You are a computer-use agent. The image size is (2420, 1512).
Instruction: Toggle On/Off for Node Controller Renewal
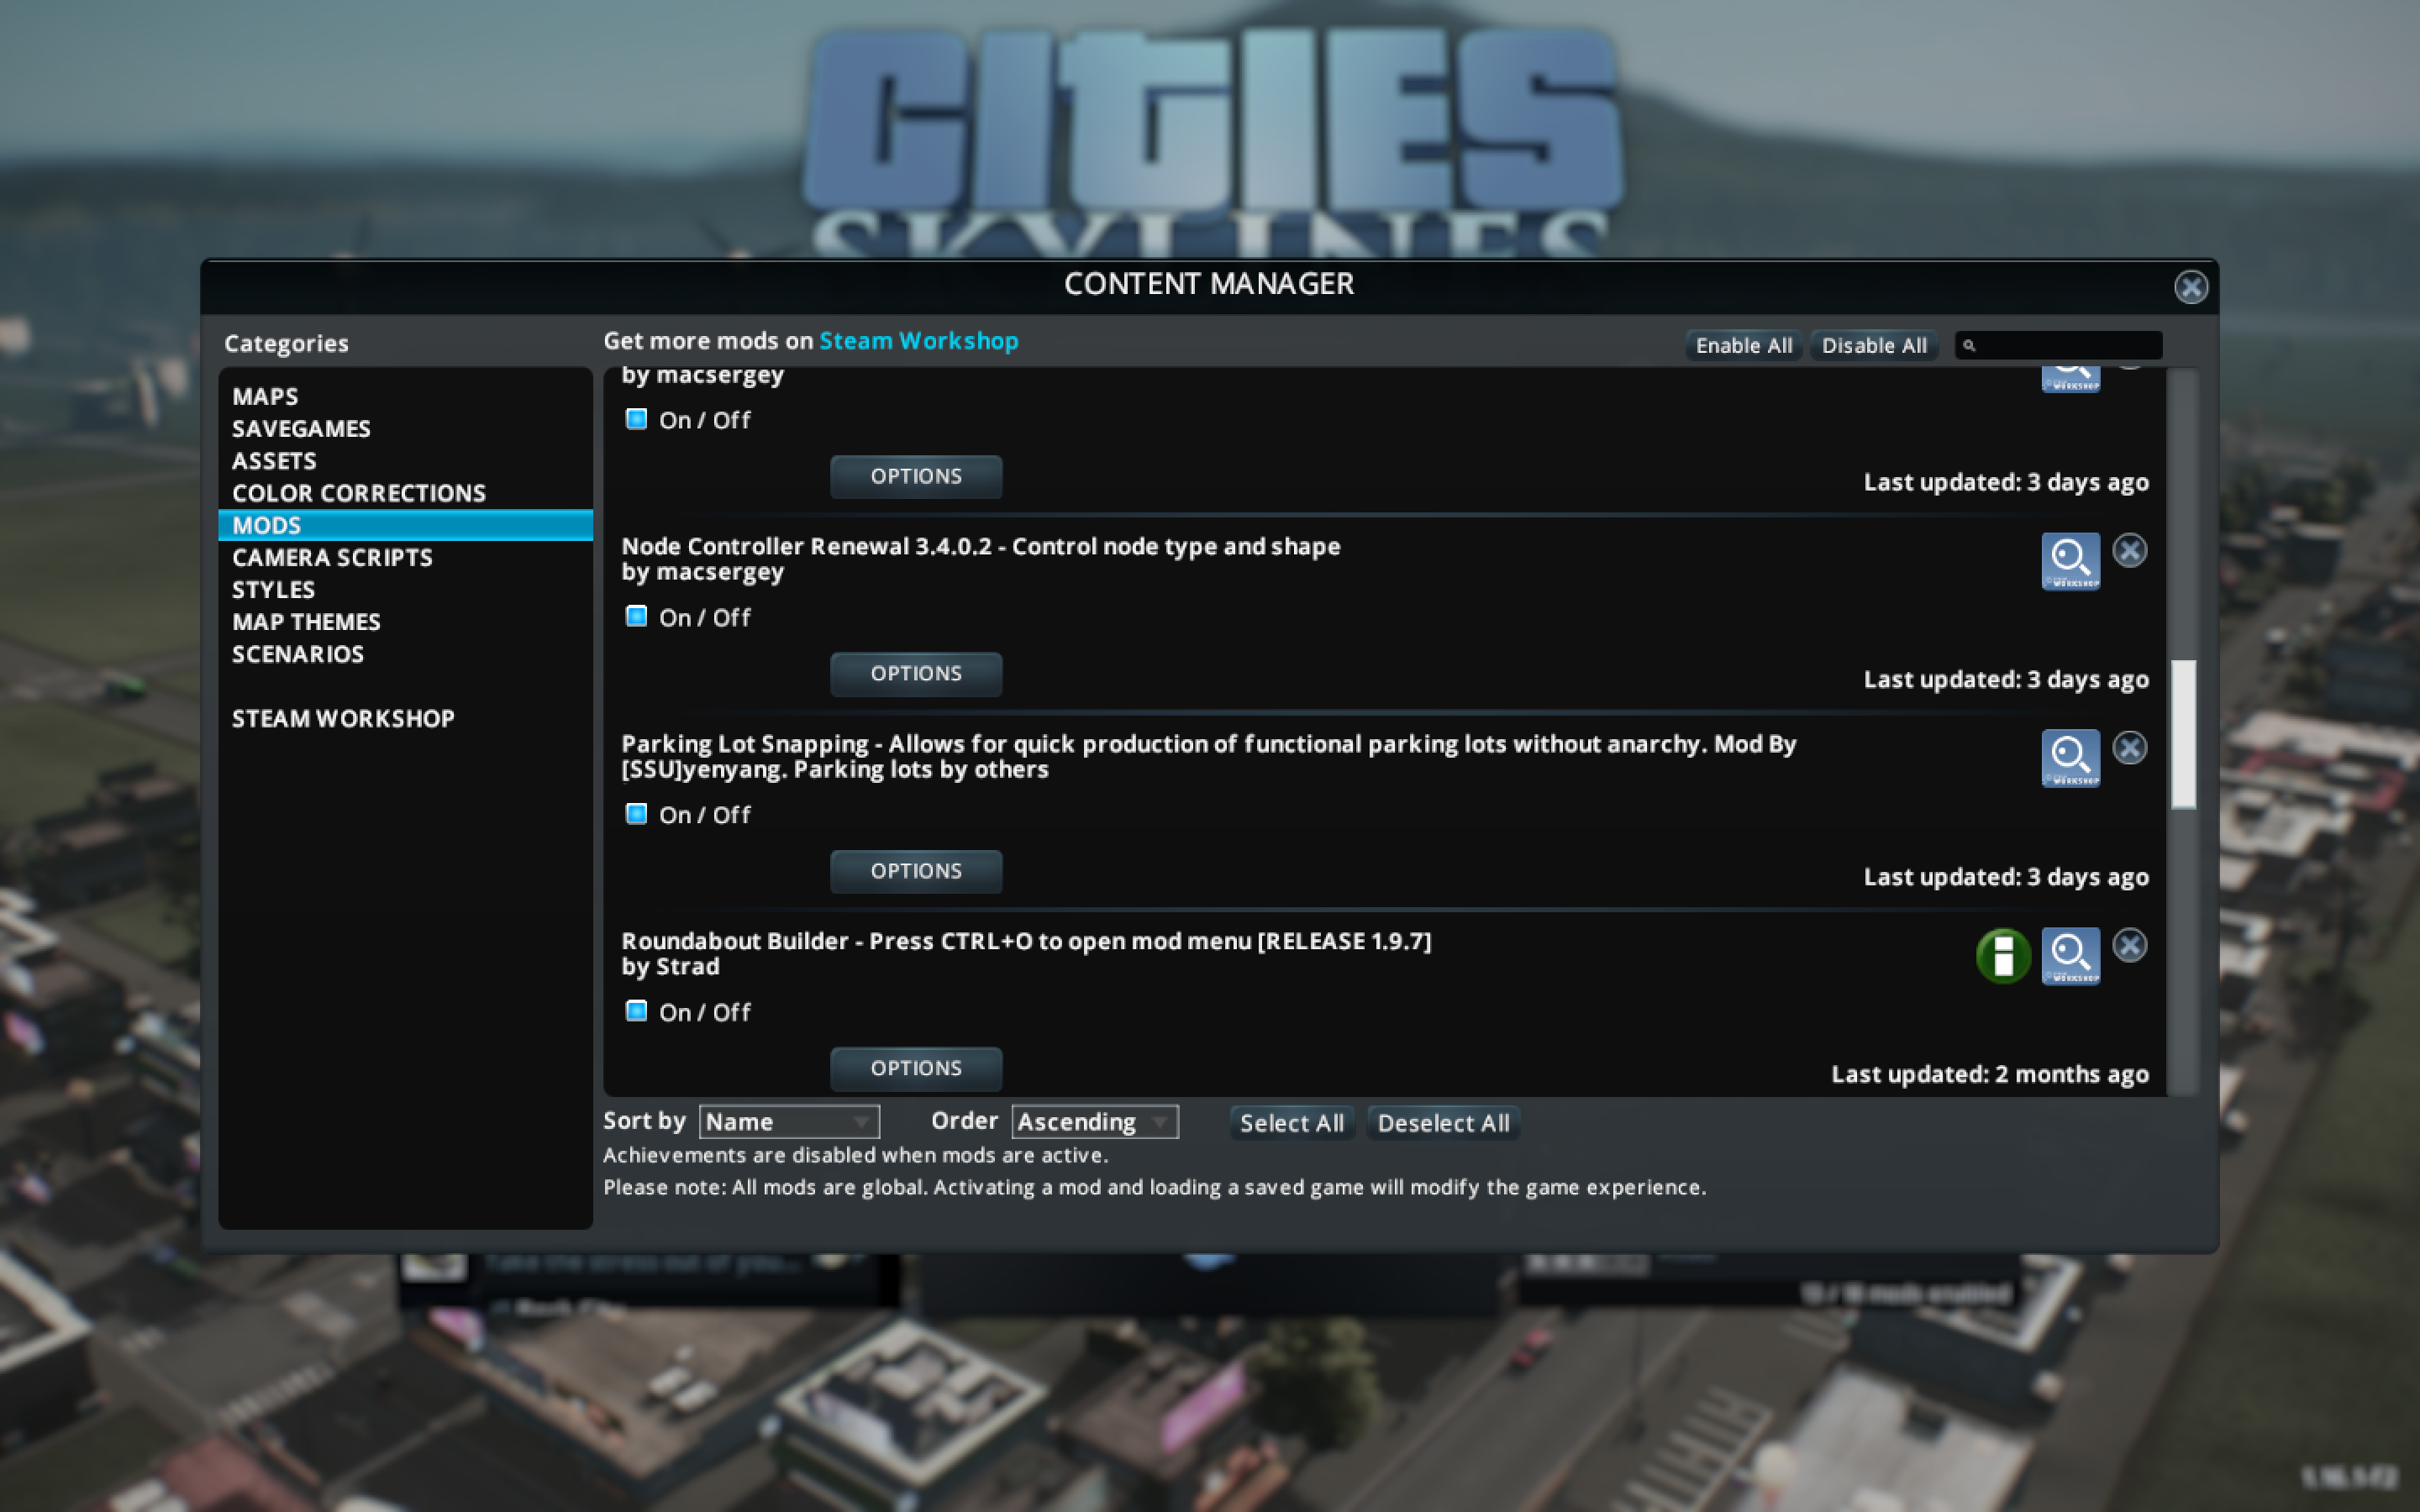tap(636, 616)
